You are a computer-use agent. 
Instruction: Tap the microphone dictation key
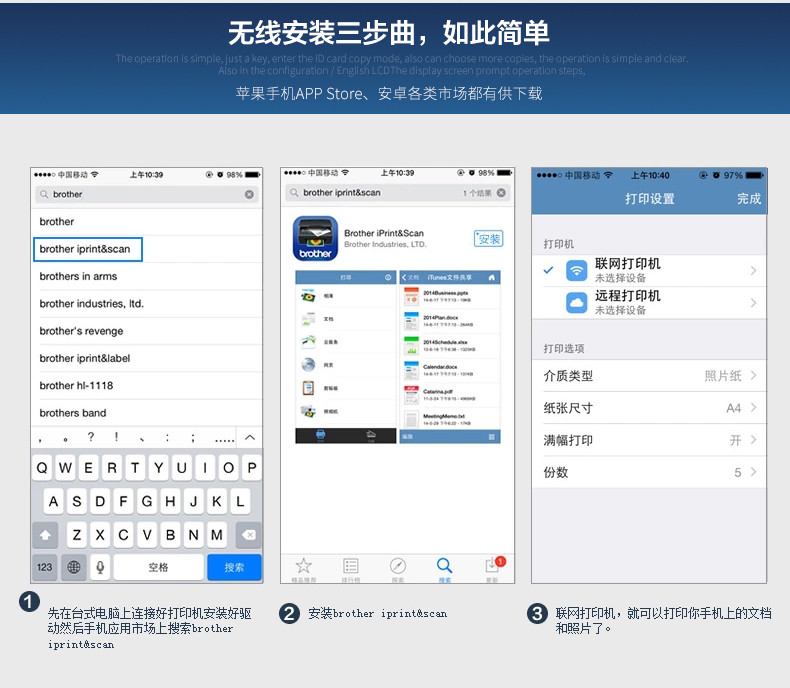100,568
